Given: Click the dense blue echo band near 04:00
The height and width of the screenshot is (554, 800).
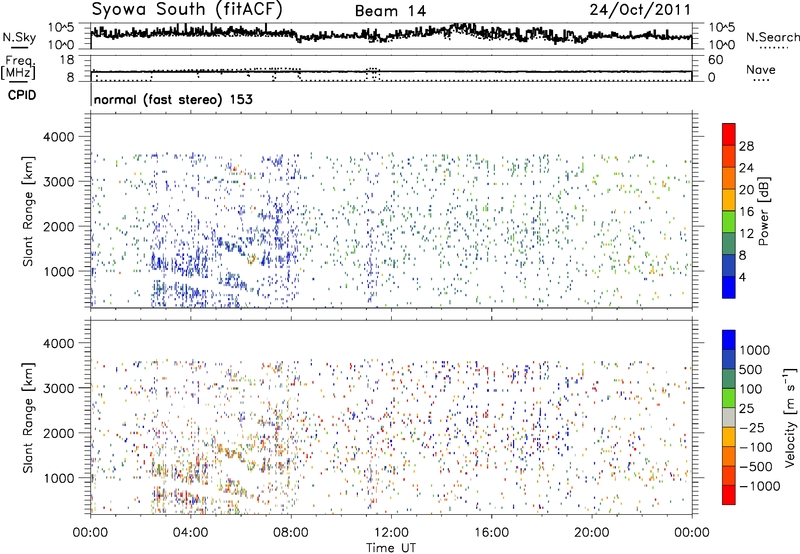Looking at the screenshot, I should [189, 265].
